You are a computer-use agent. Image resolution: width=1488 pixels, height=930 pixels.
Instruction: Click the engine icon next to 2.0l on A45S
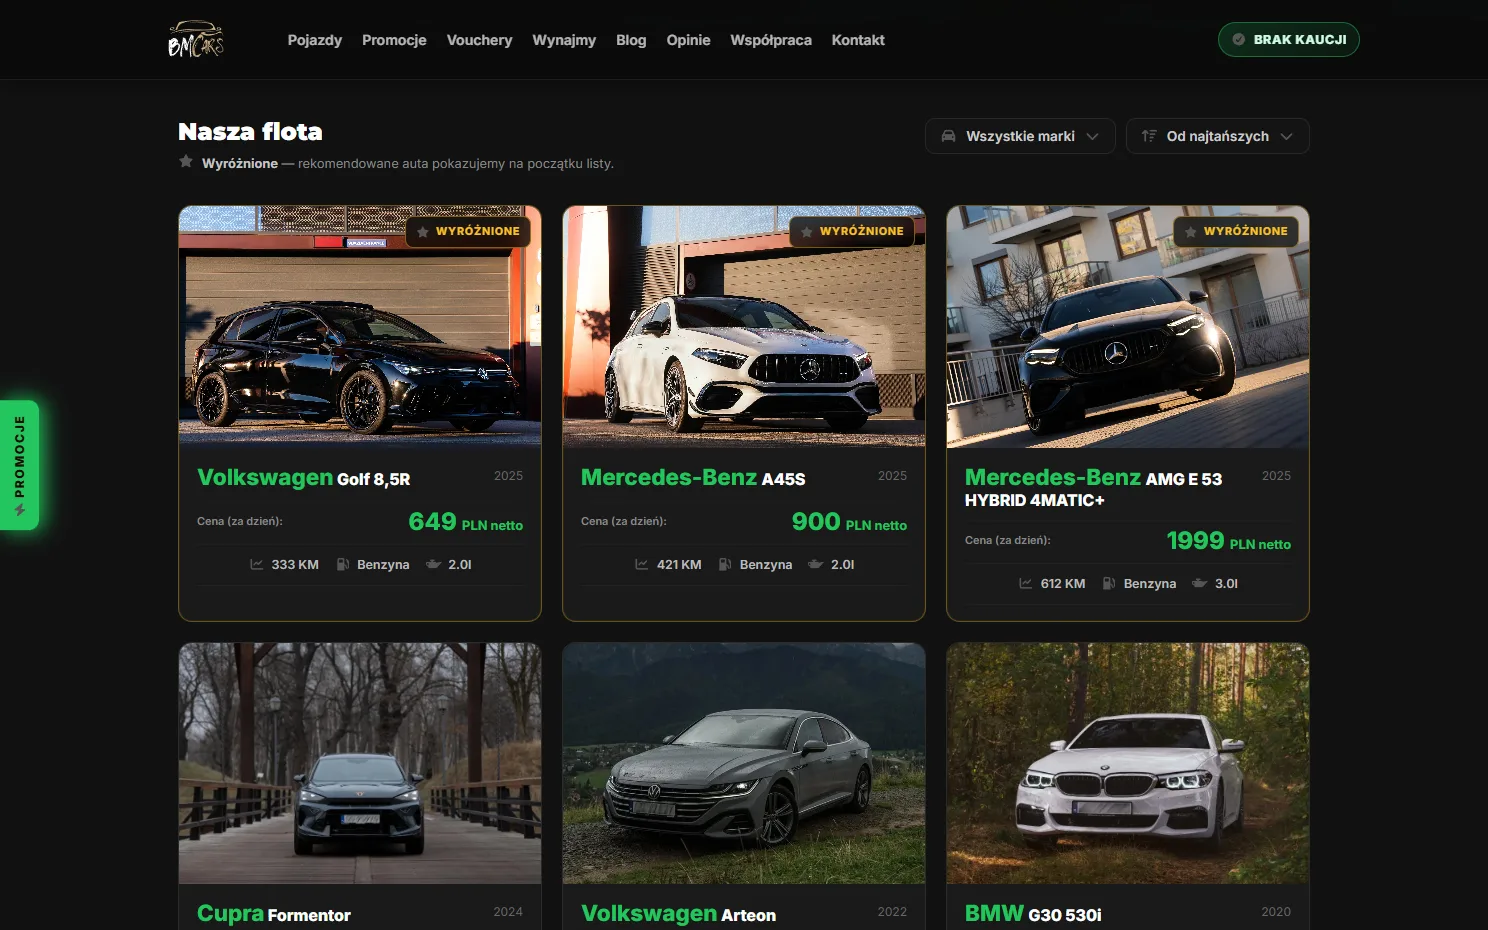[816, 565]
